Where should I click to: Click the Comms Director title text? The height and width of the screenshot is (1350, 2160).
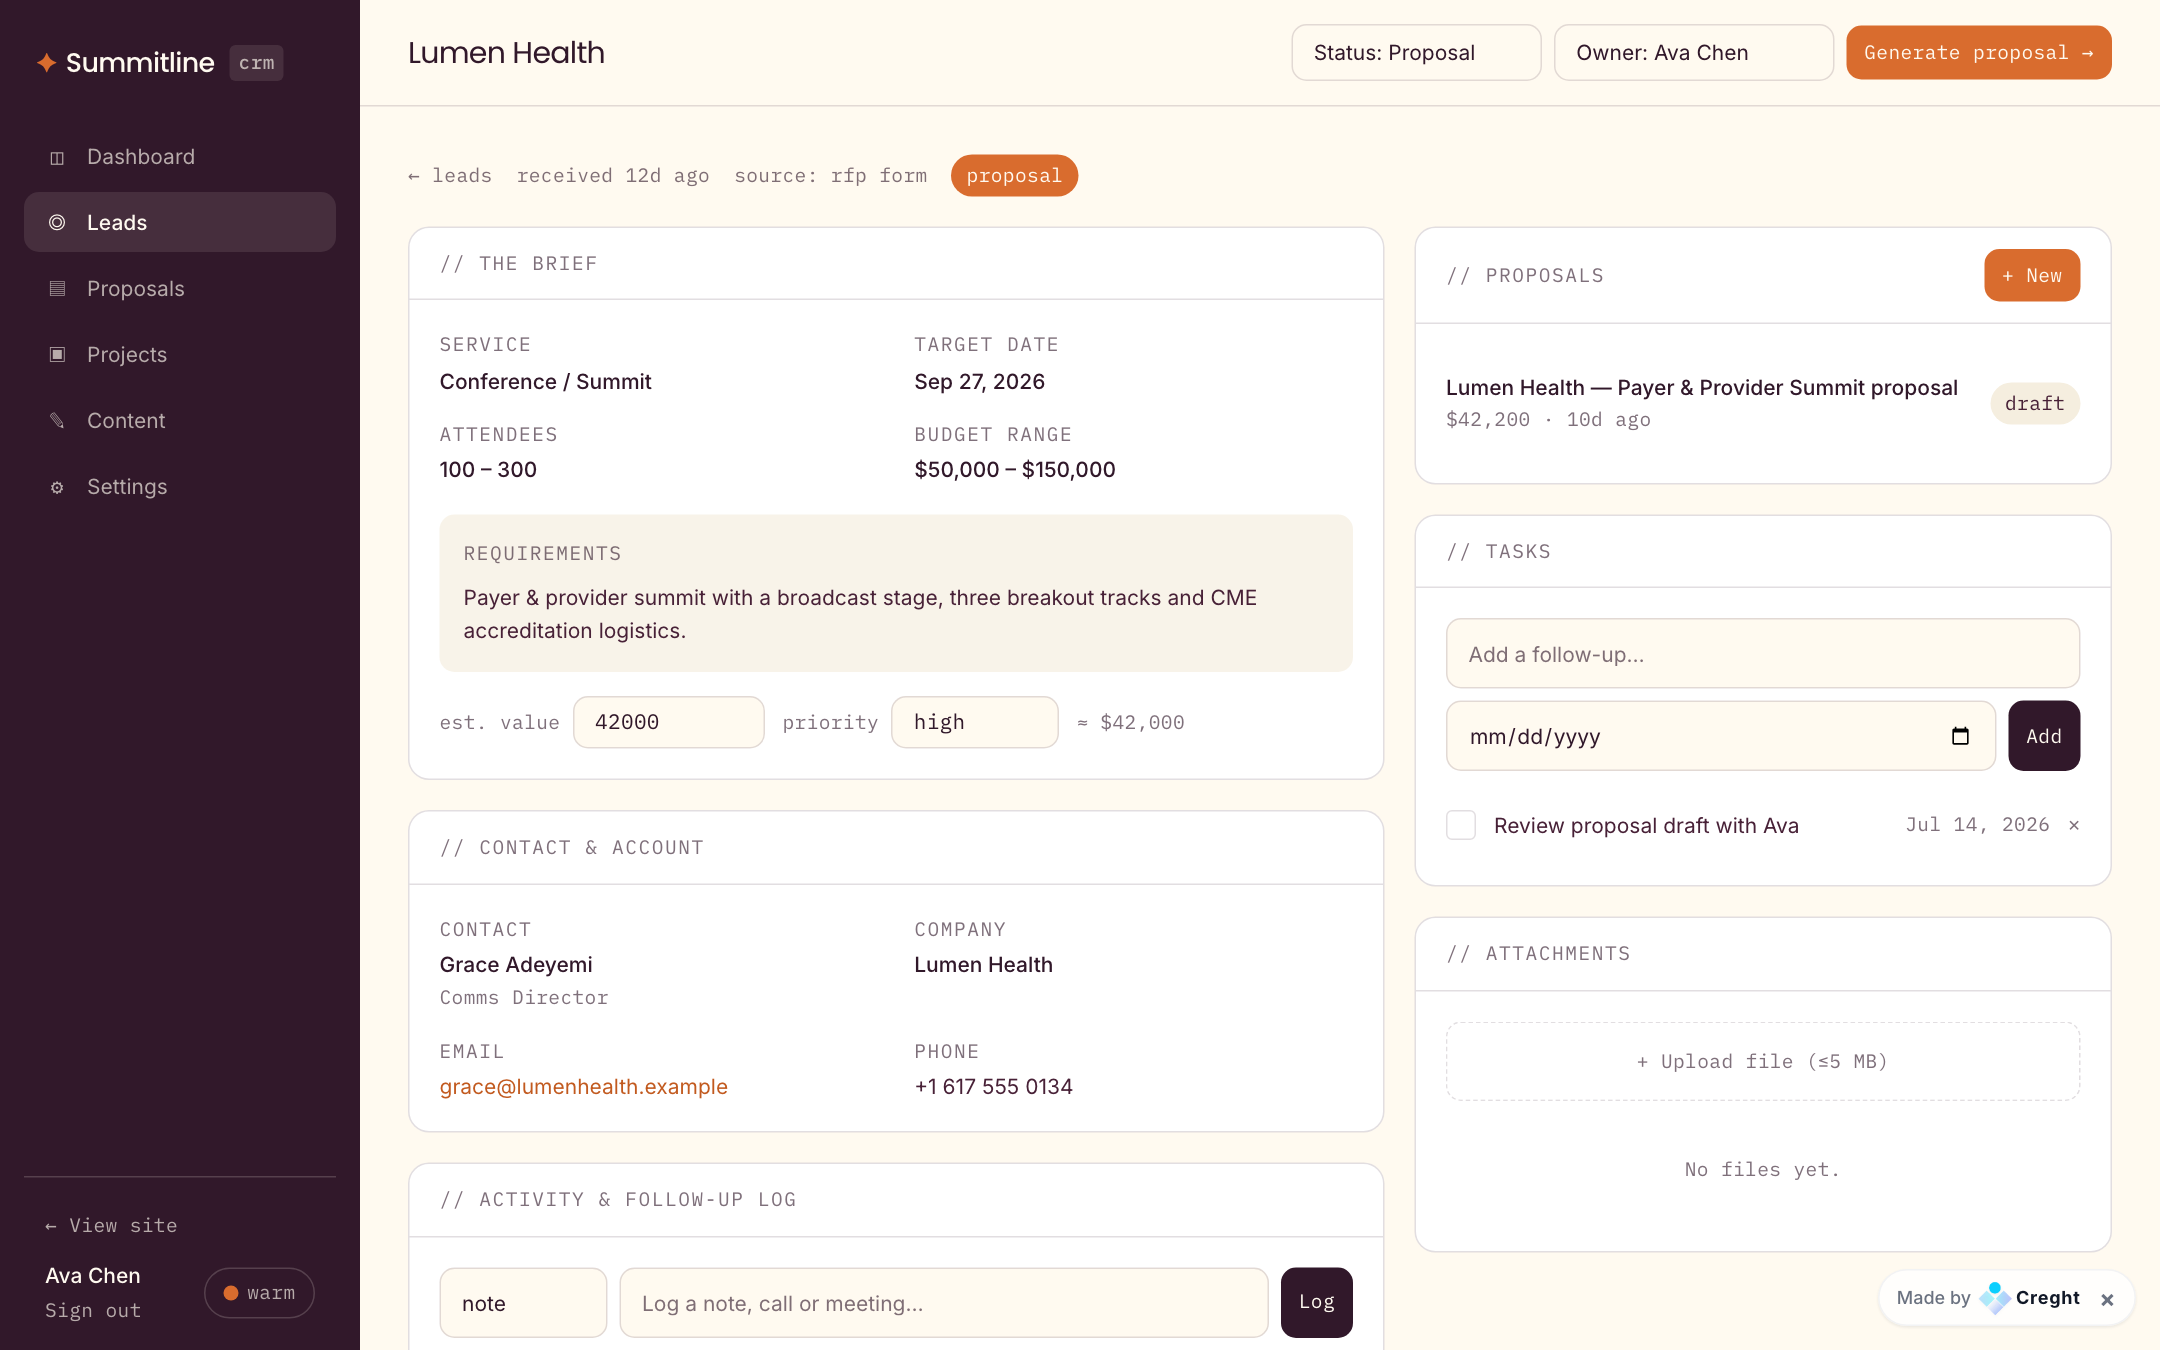[x=524, y=998]
